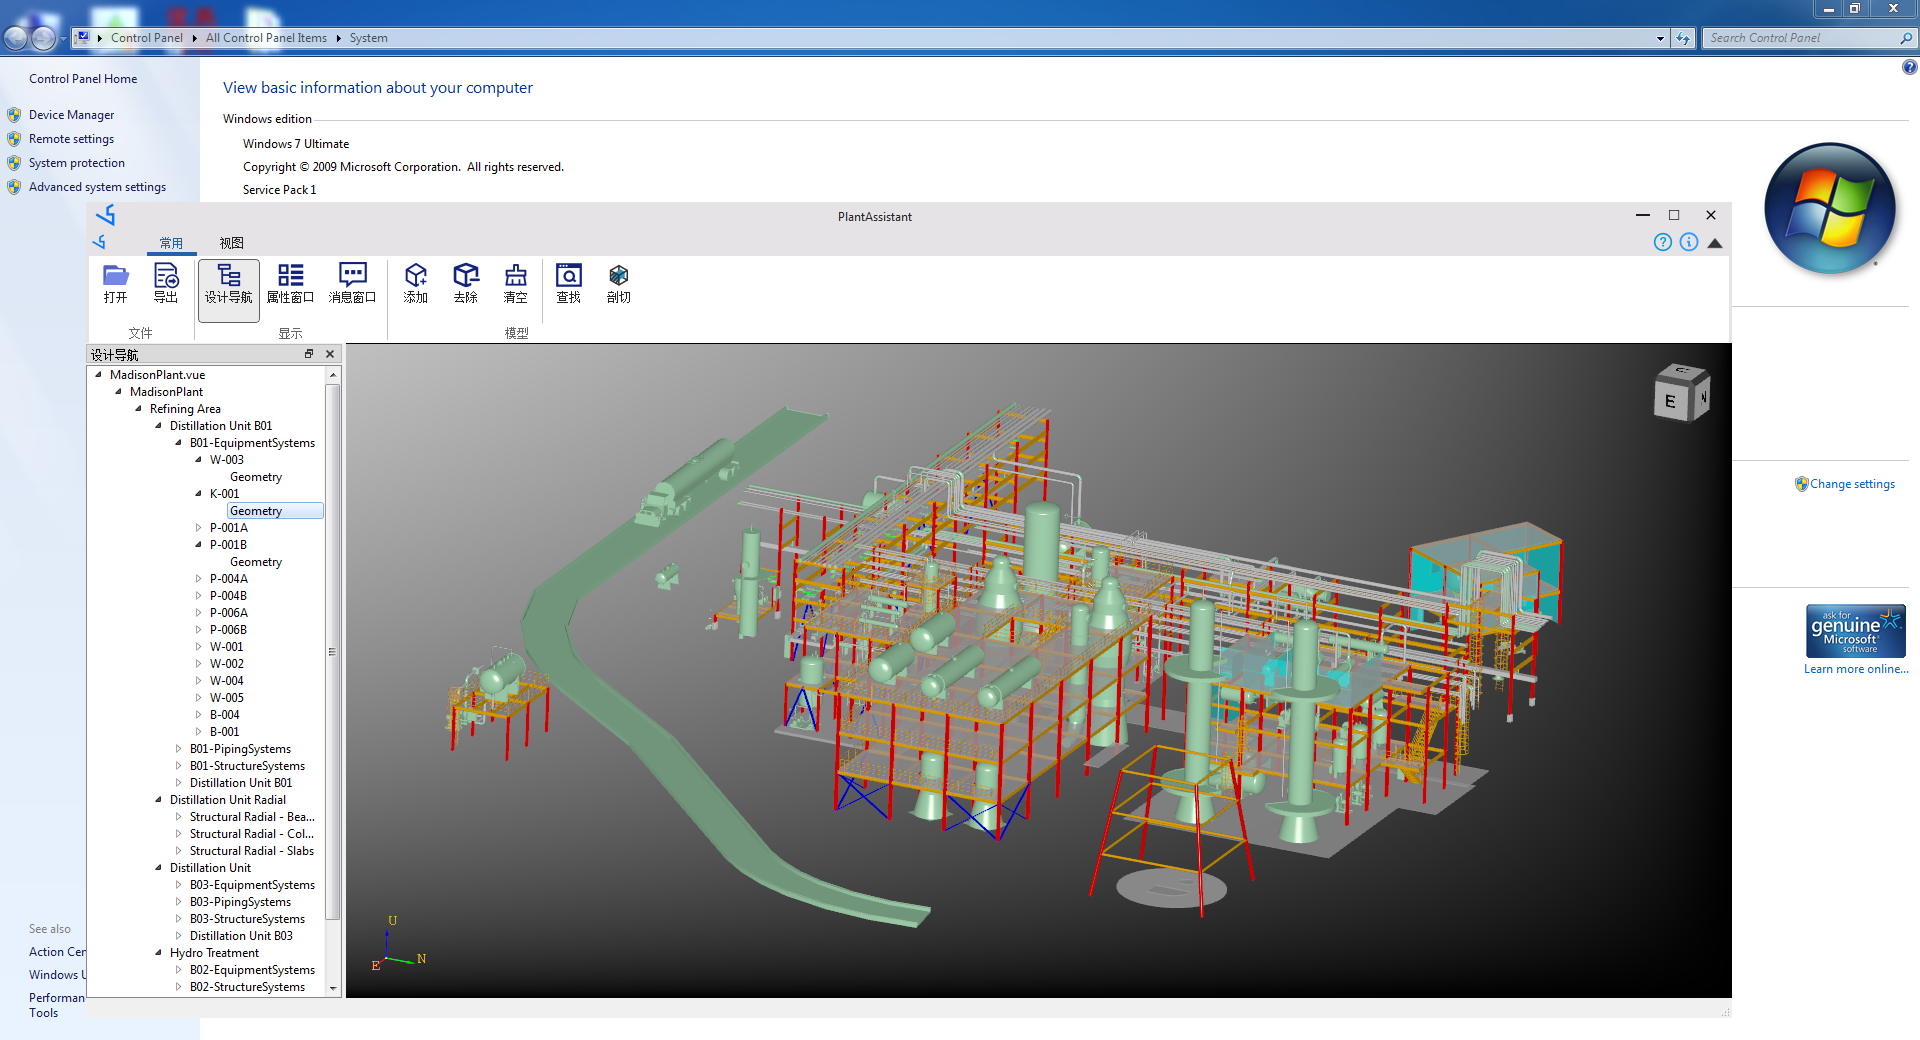1920x1040 pixels.
Task: Click the 添加 (Add) model icon
Action: pyautogui.click(x=416, y=284)
